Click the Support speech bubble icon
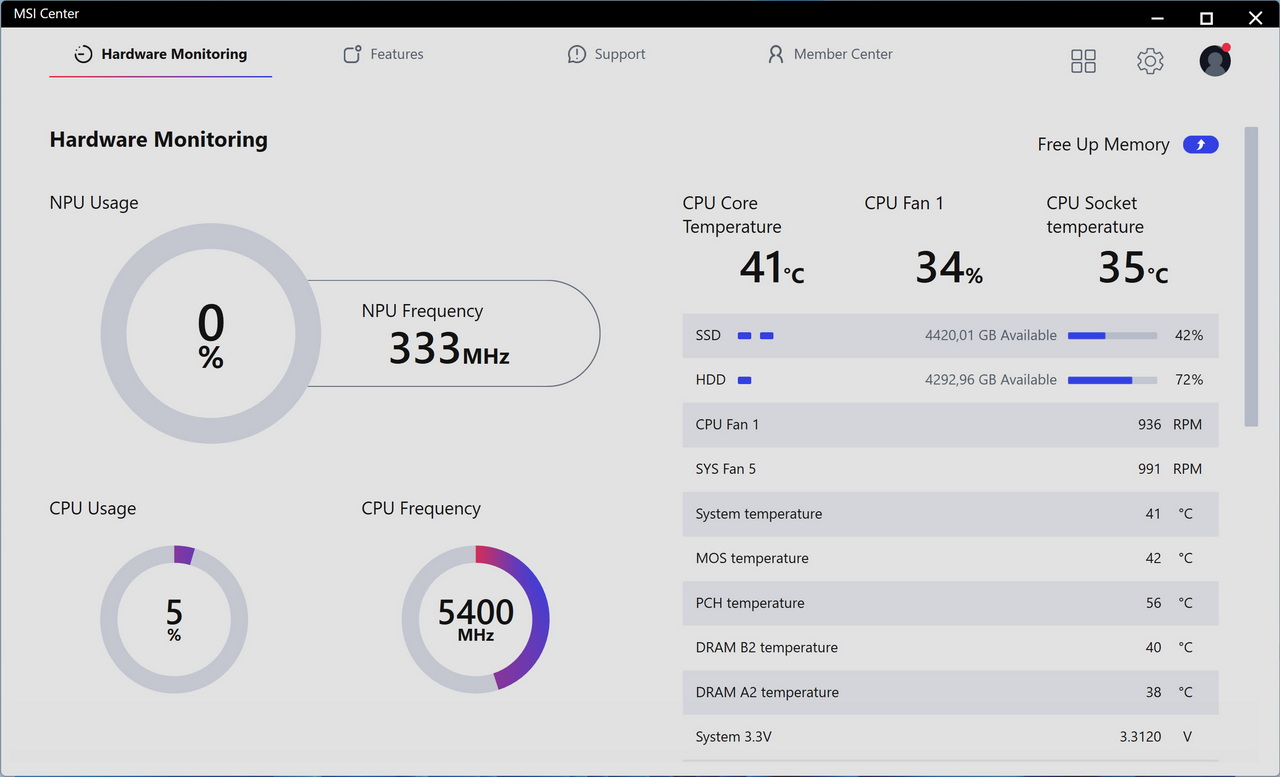This screenshot has width=1280, height=777. tap(577, 55)
